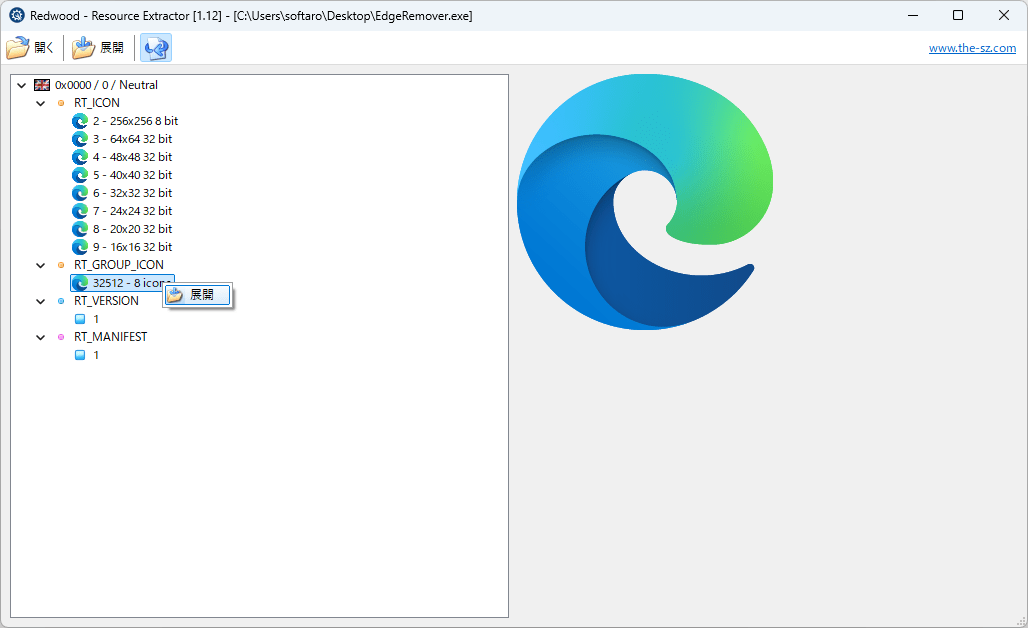
Task: Select item 1 under RT_VERSION
Action: click(x=87, y=319)
